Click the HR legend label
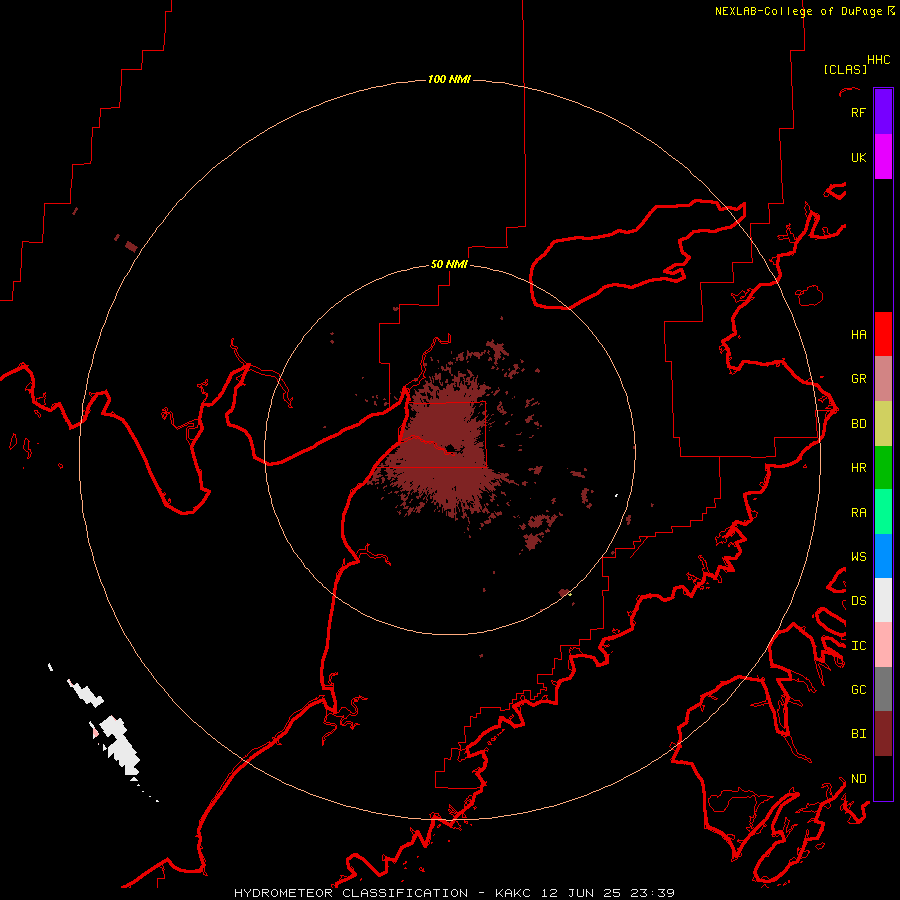 [858, 468]
